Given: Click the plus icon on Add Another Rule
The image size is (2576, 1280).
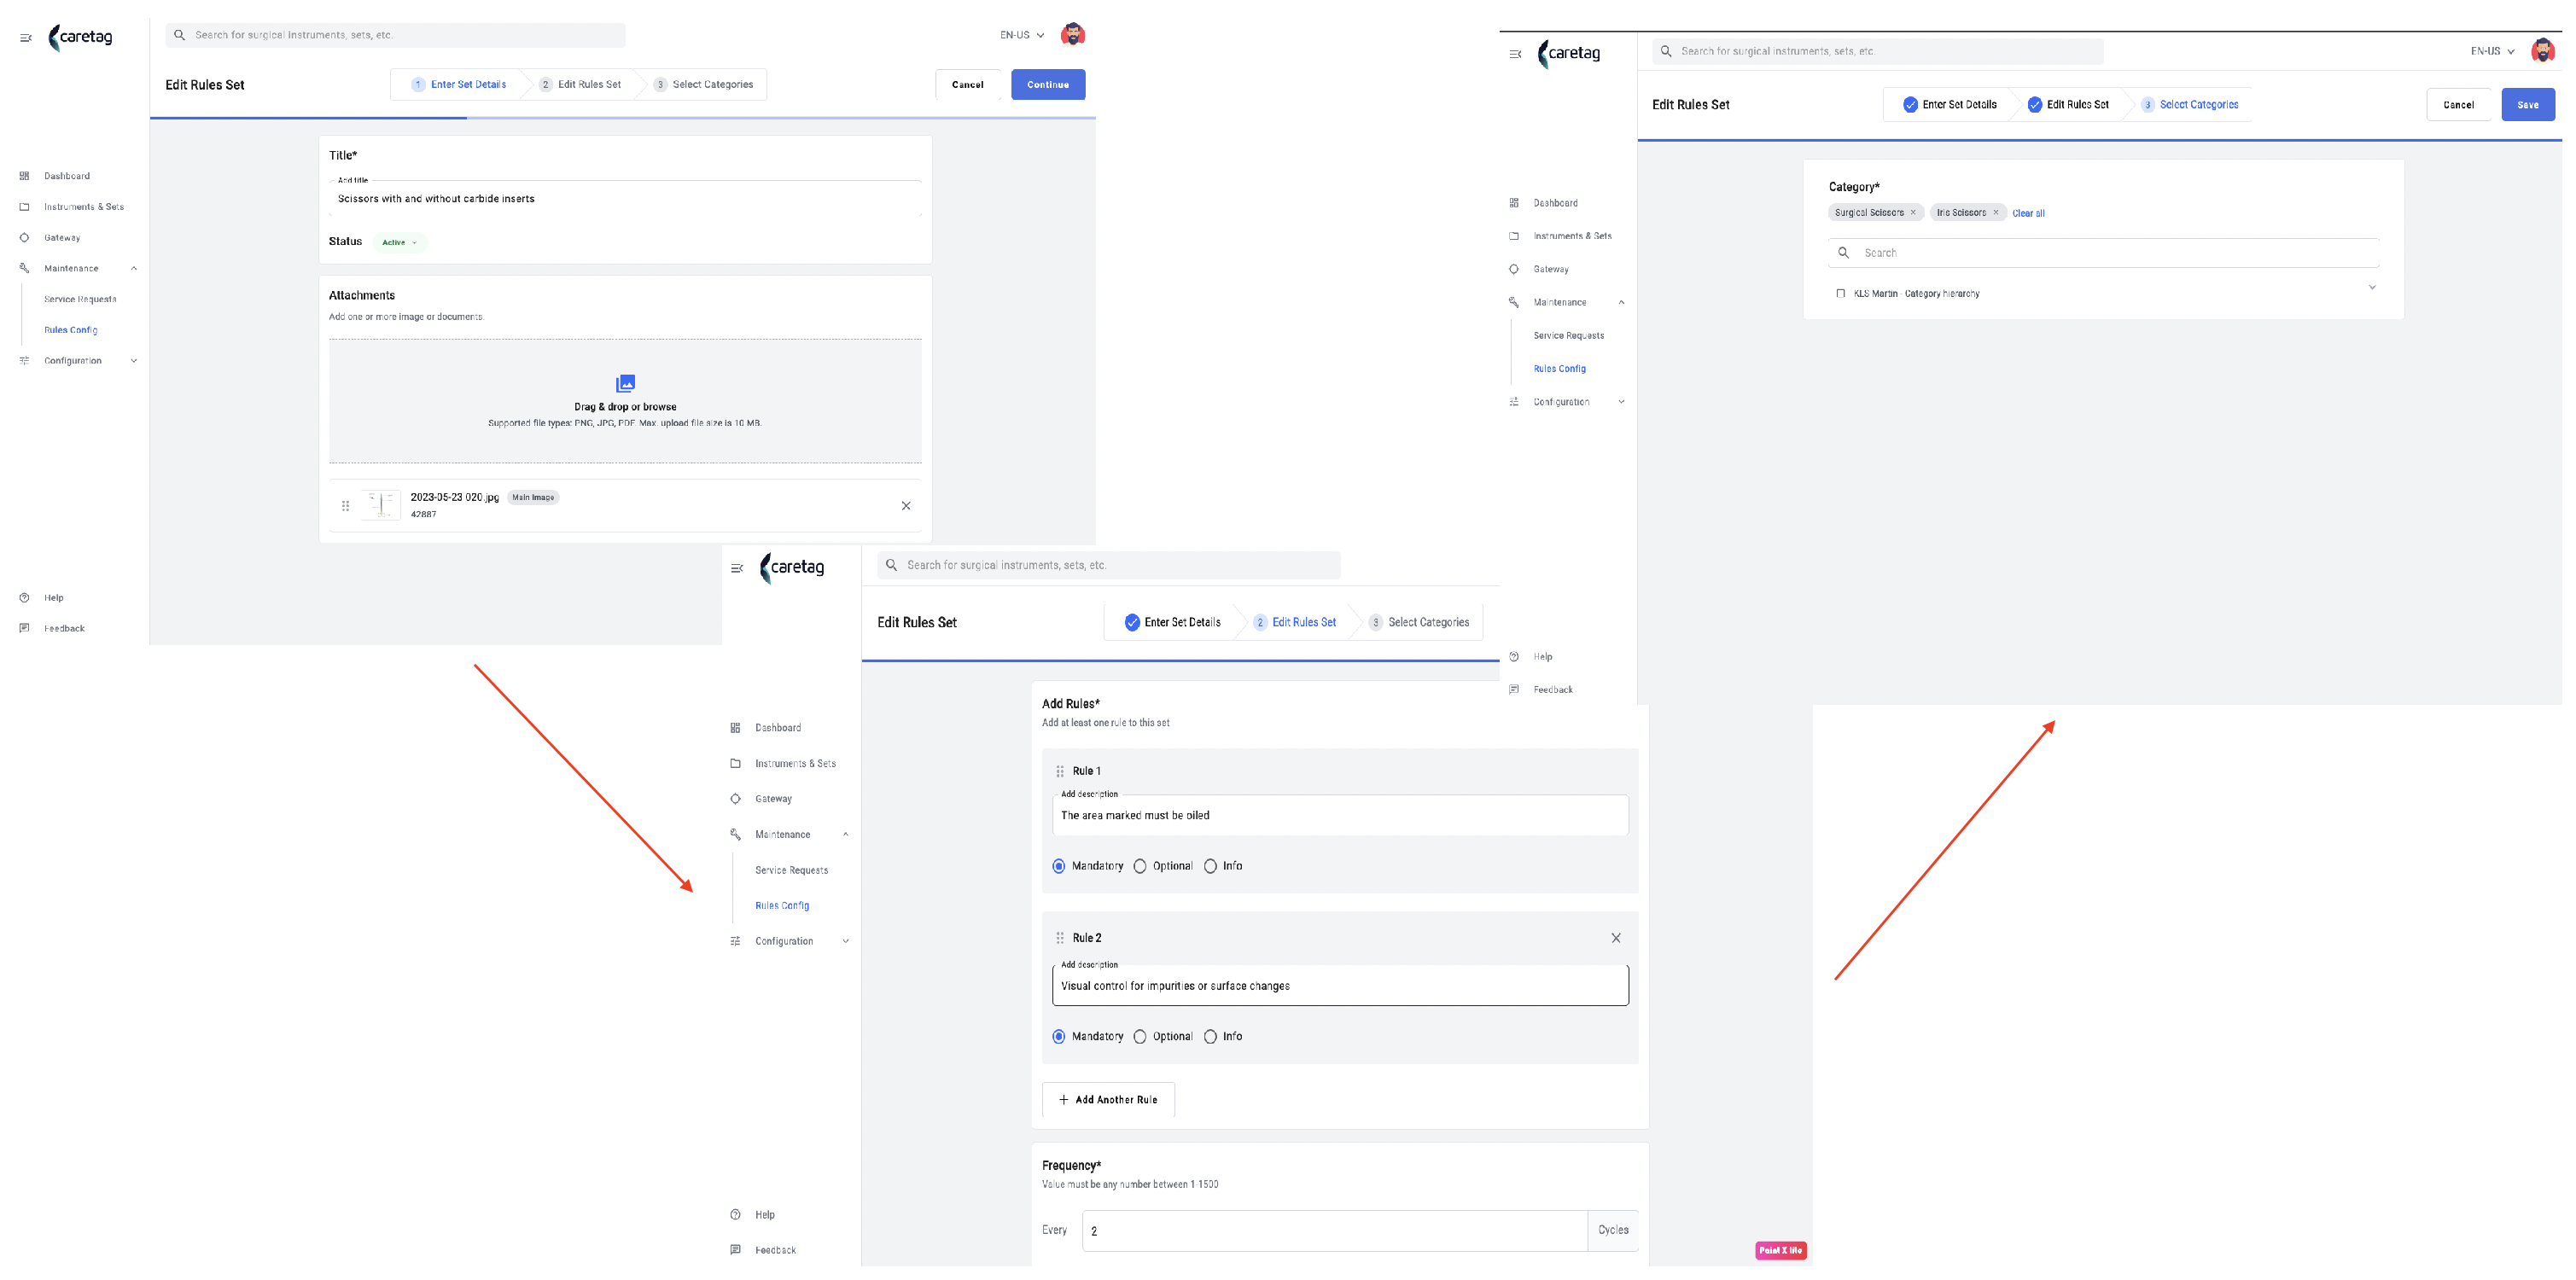Looking at the screenshot, I should (x=1063, y=1100).
